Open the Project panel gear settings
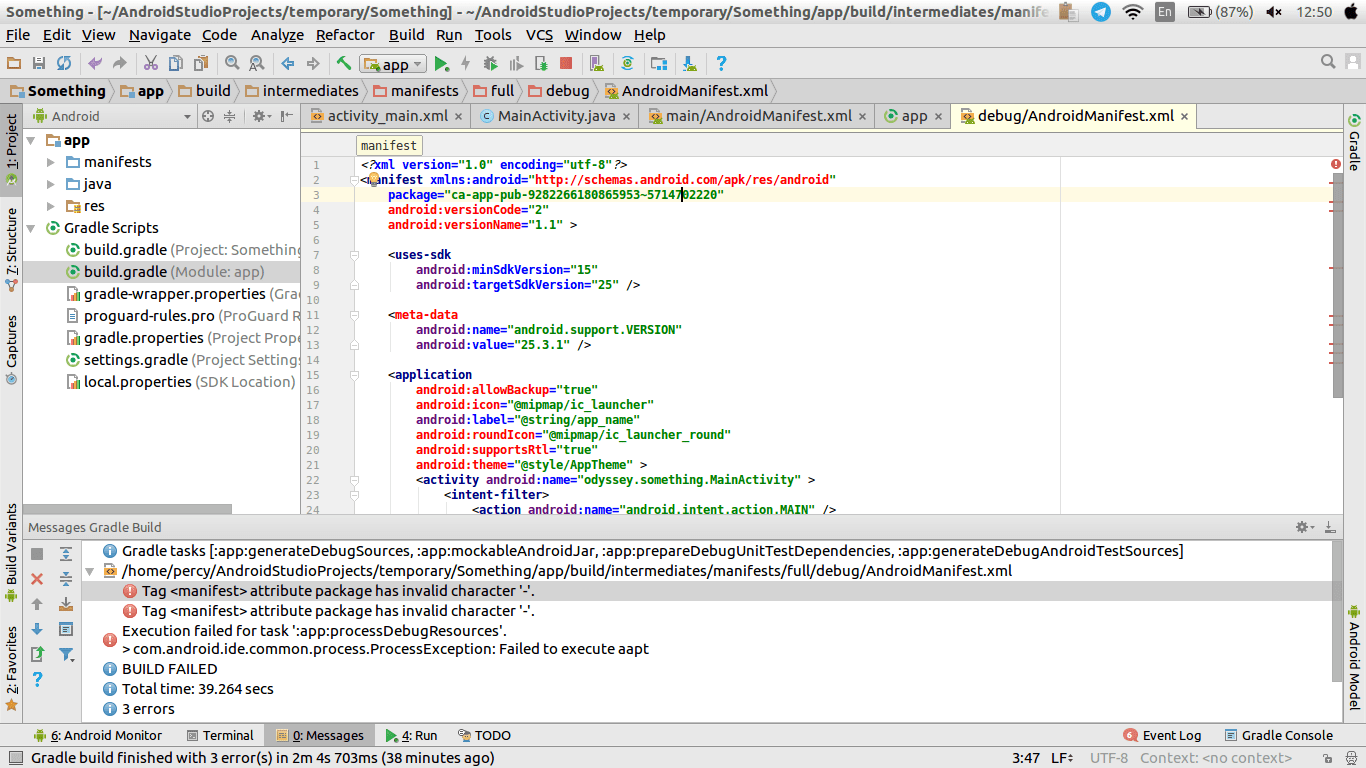Screen dimensions: 1366x768 click(259, 116)
